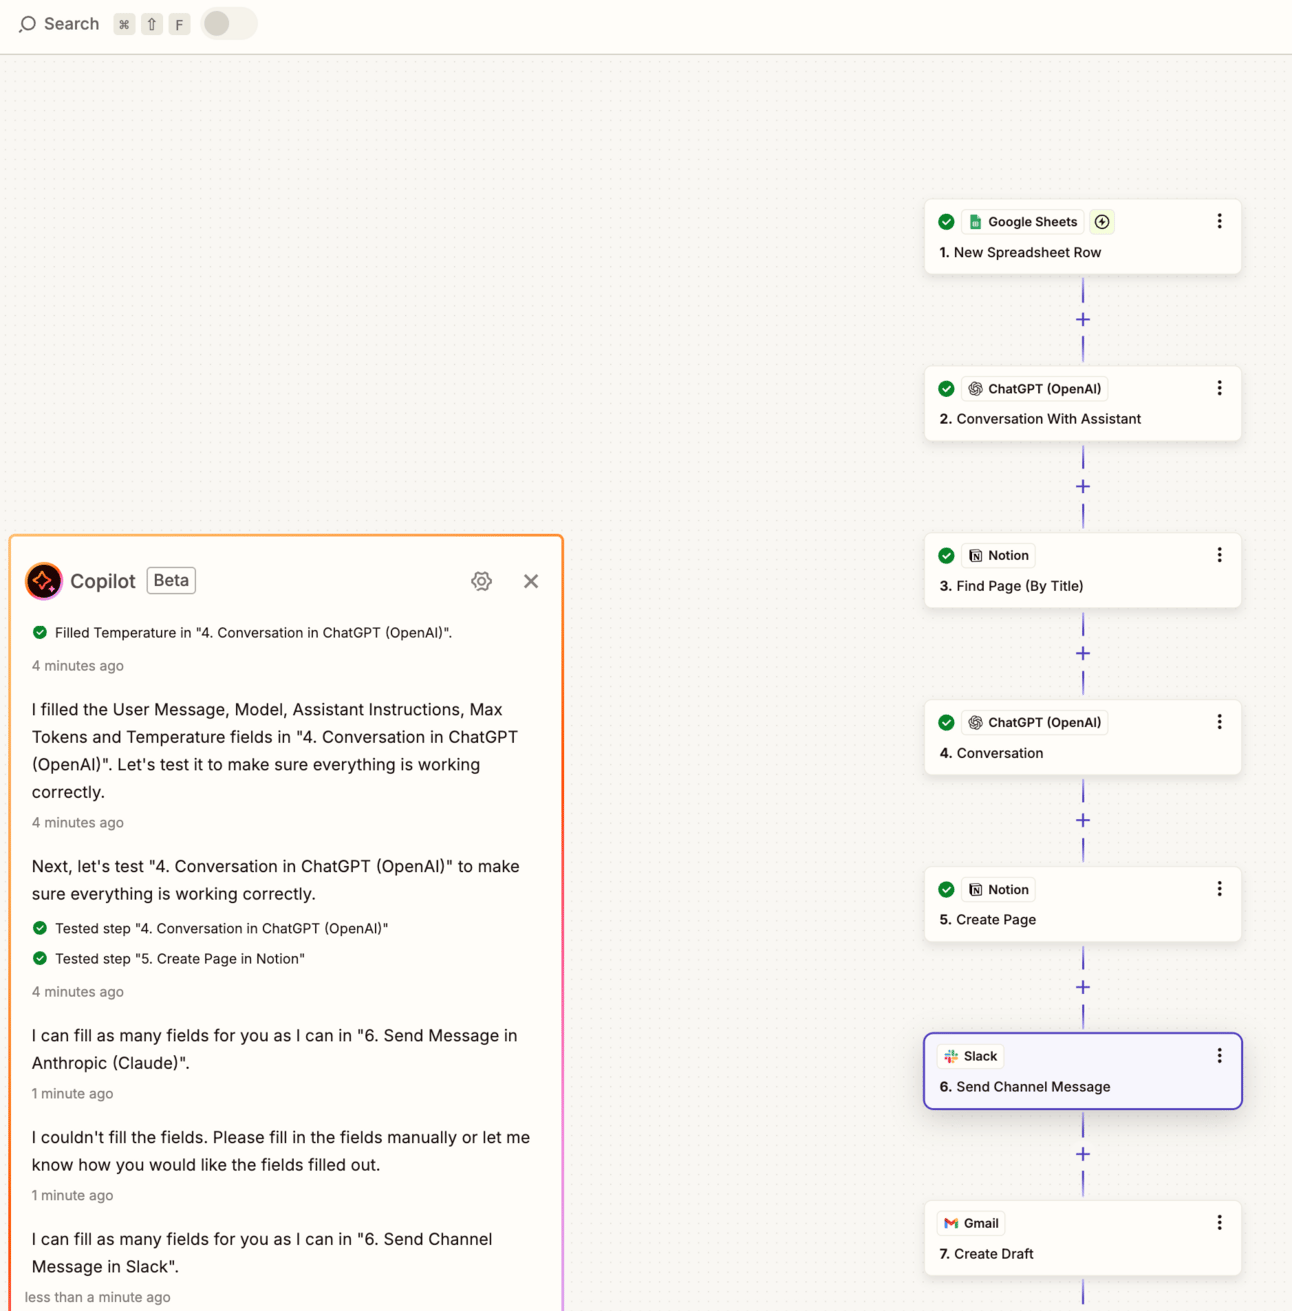Click the Search label in top bar
Screen dimensions: 1292x1311
pyautogui.click(x=71, y=24)
